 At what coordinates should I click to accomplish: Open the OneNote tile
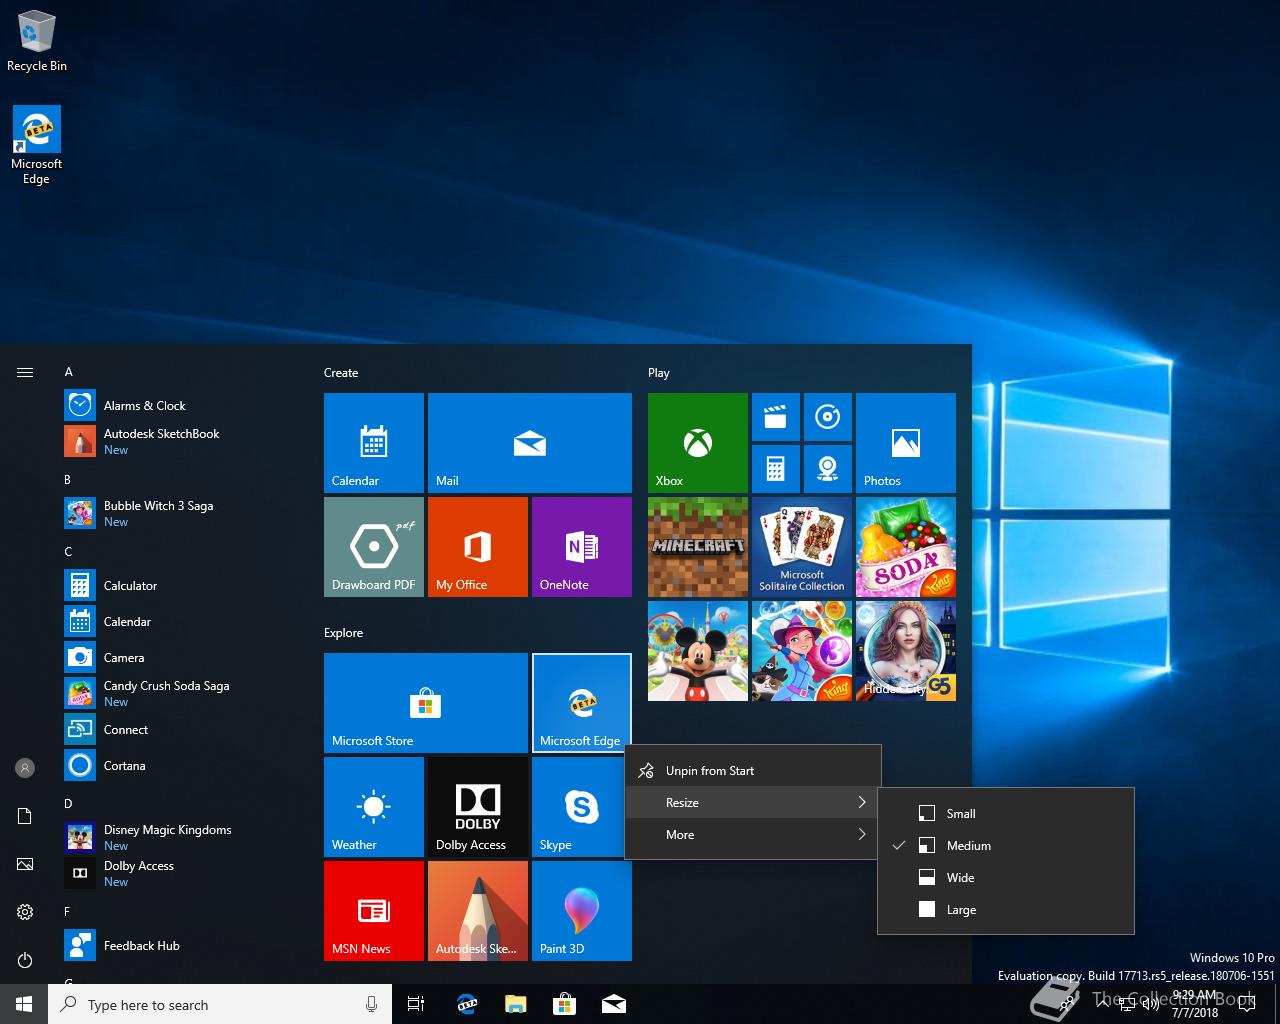click(582, 547)
